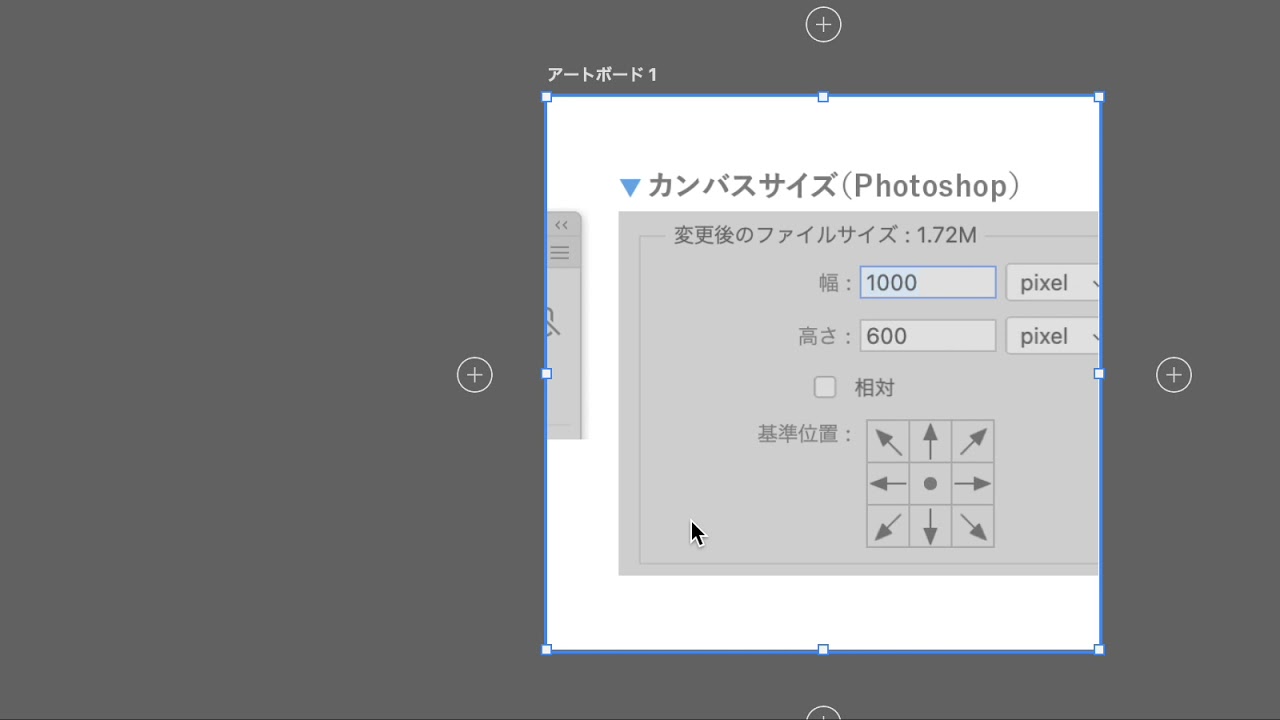Select the bottom-right arrow in the 基準位置 grid

(972, 526)
